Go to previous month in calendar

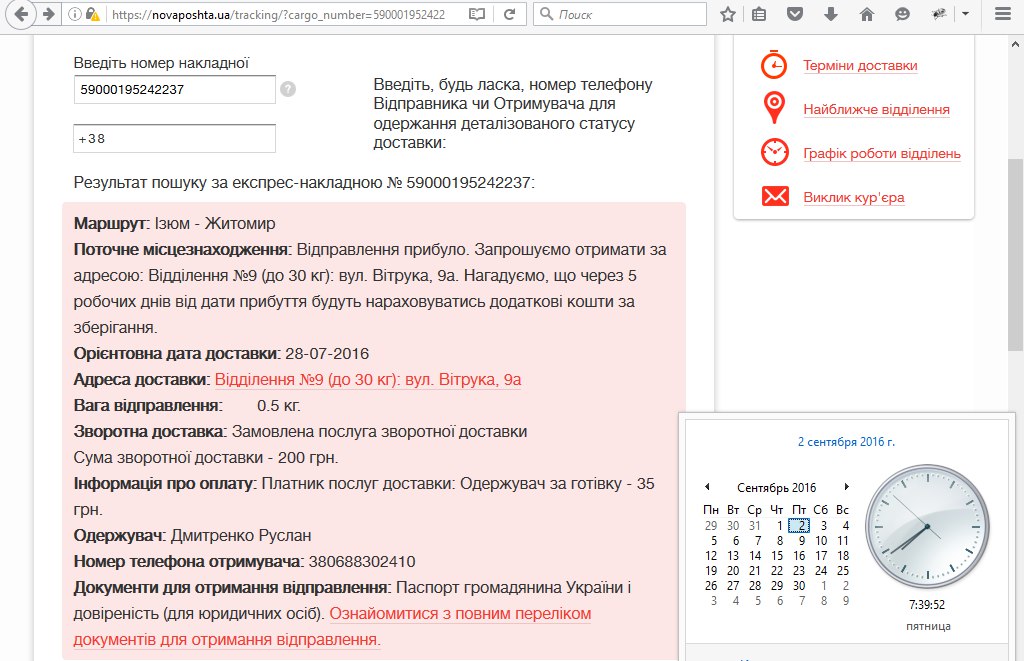707,487
